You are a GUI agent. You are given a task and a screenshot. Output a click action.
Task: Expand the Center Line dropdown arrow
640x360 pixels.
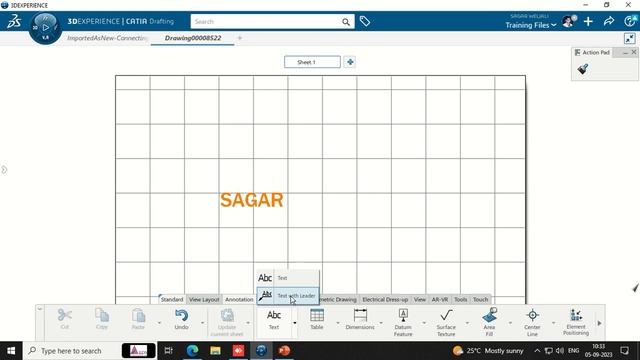pos(553,323)
